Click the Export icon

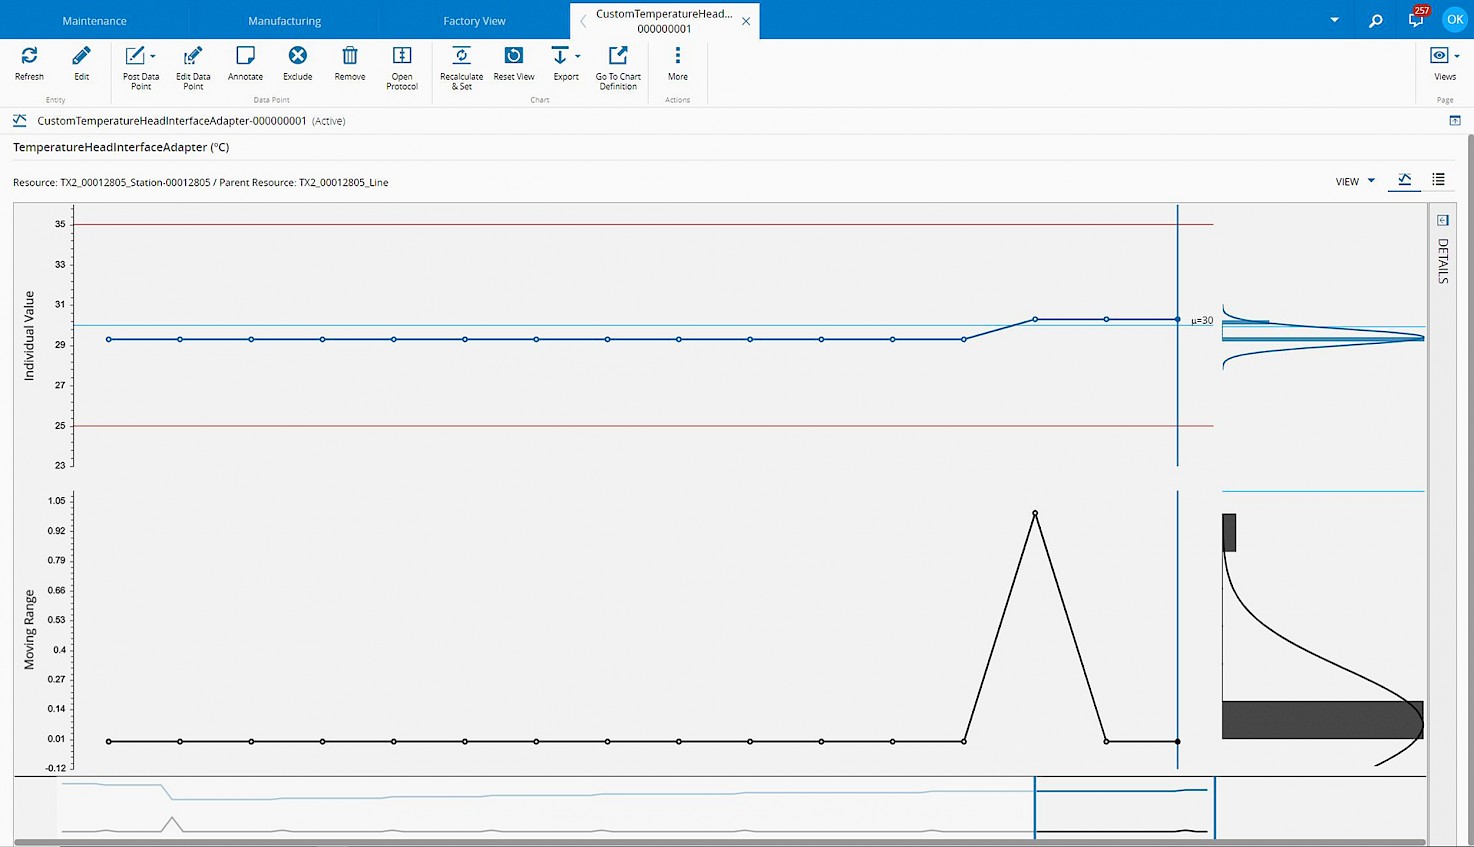[560, 56]
